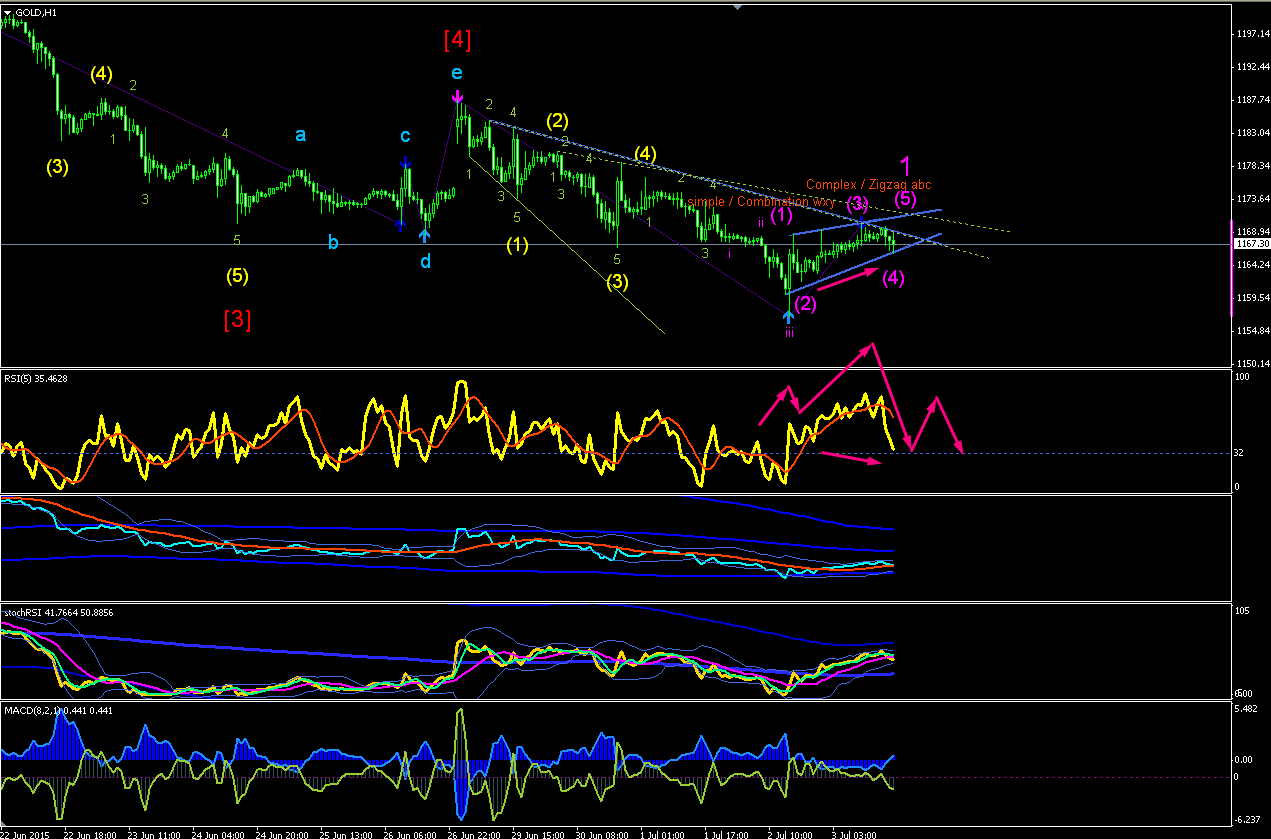Click the 1197.14 price scale value
The width and height of the screenshot is (1271, 839).
tap(1253, 34)
